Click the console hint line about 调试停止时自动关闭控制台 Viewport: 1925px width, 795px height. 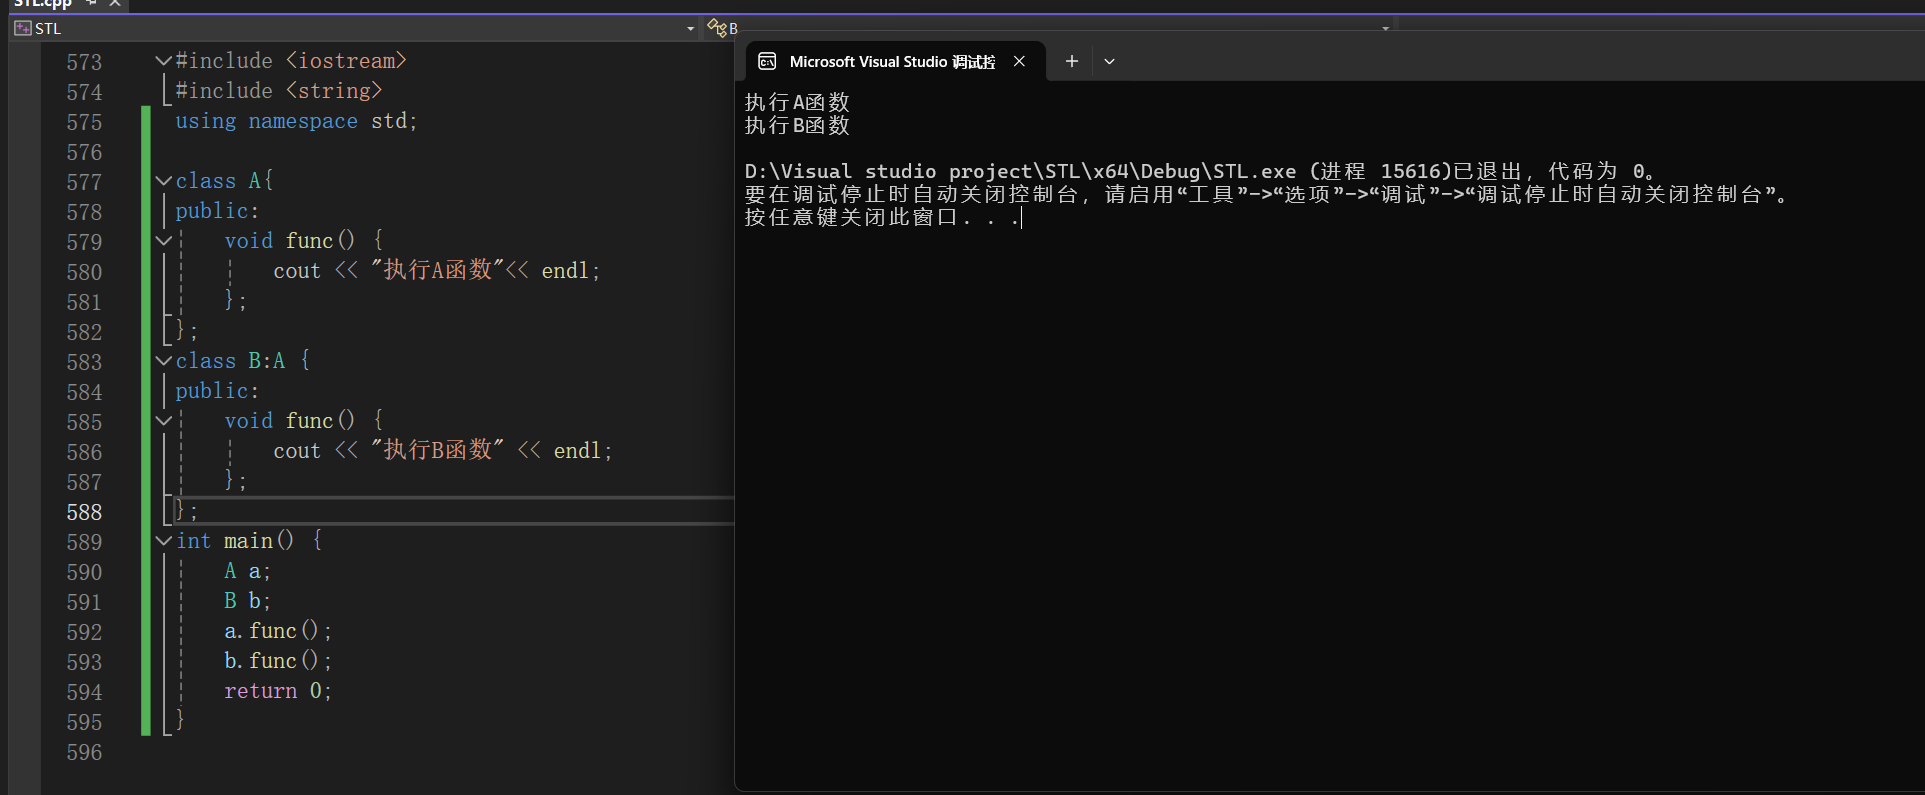point(1267,194)
